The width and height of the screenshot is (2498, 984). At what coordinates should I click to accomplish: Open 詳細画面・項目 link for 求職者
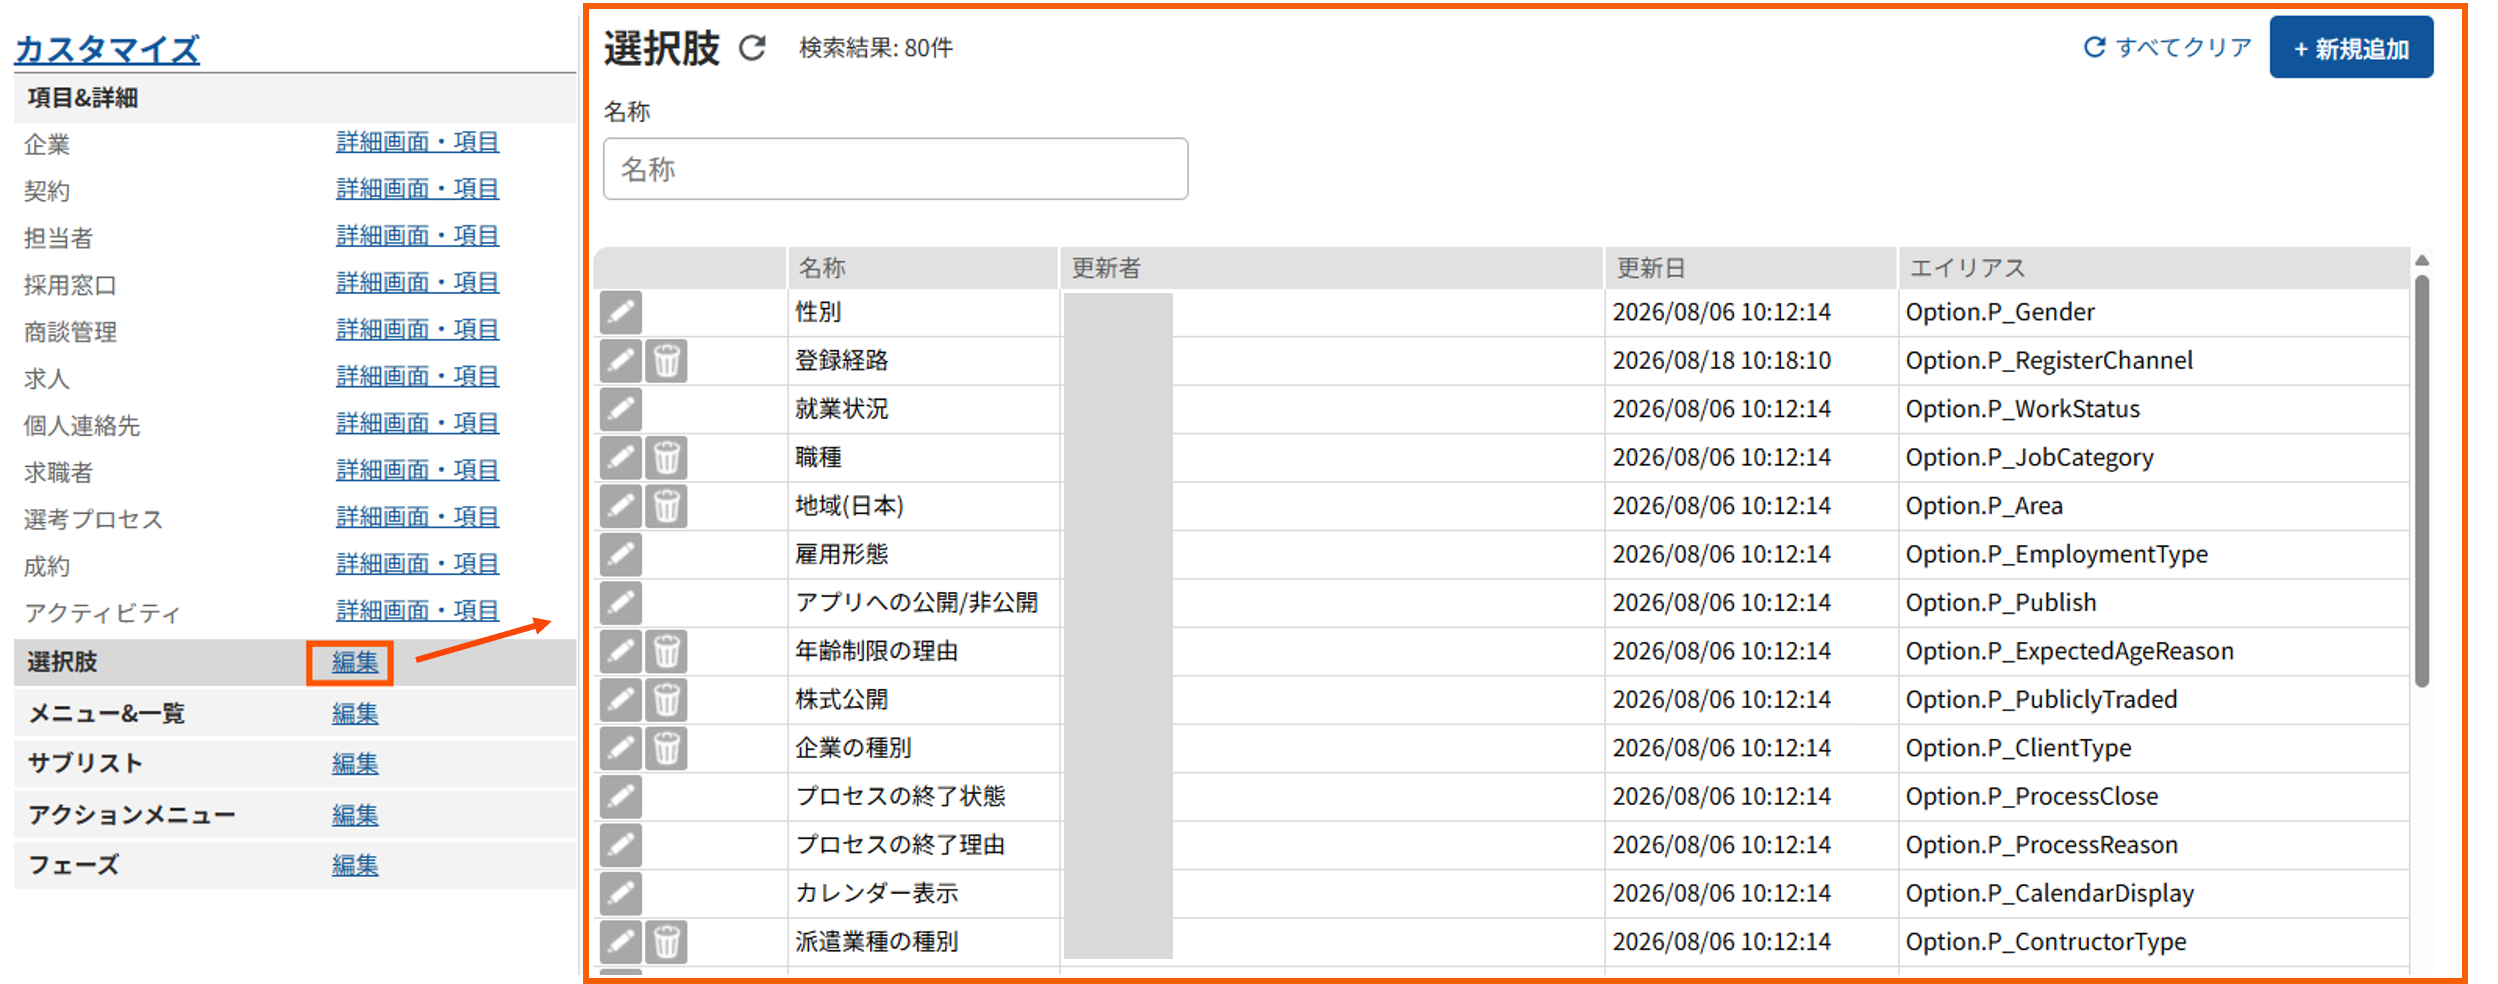click(417, 470)
